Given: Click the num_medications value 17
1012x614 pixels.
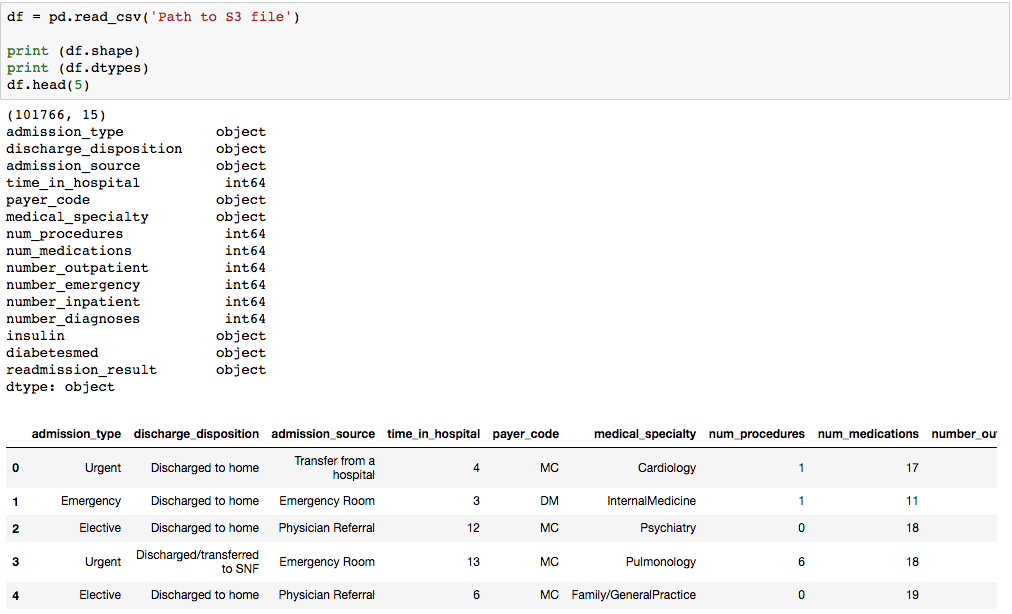Looking at the screenshot, I should coord(912,467).
